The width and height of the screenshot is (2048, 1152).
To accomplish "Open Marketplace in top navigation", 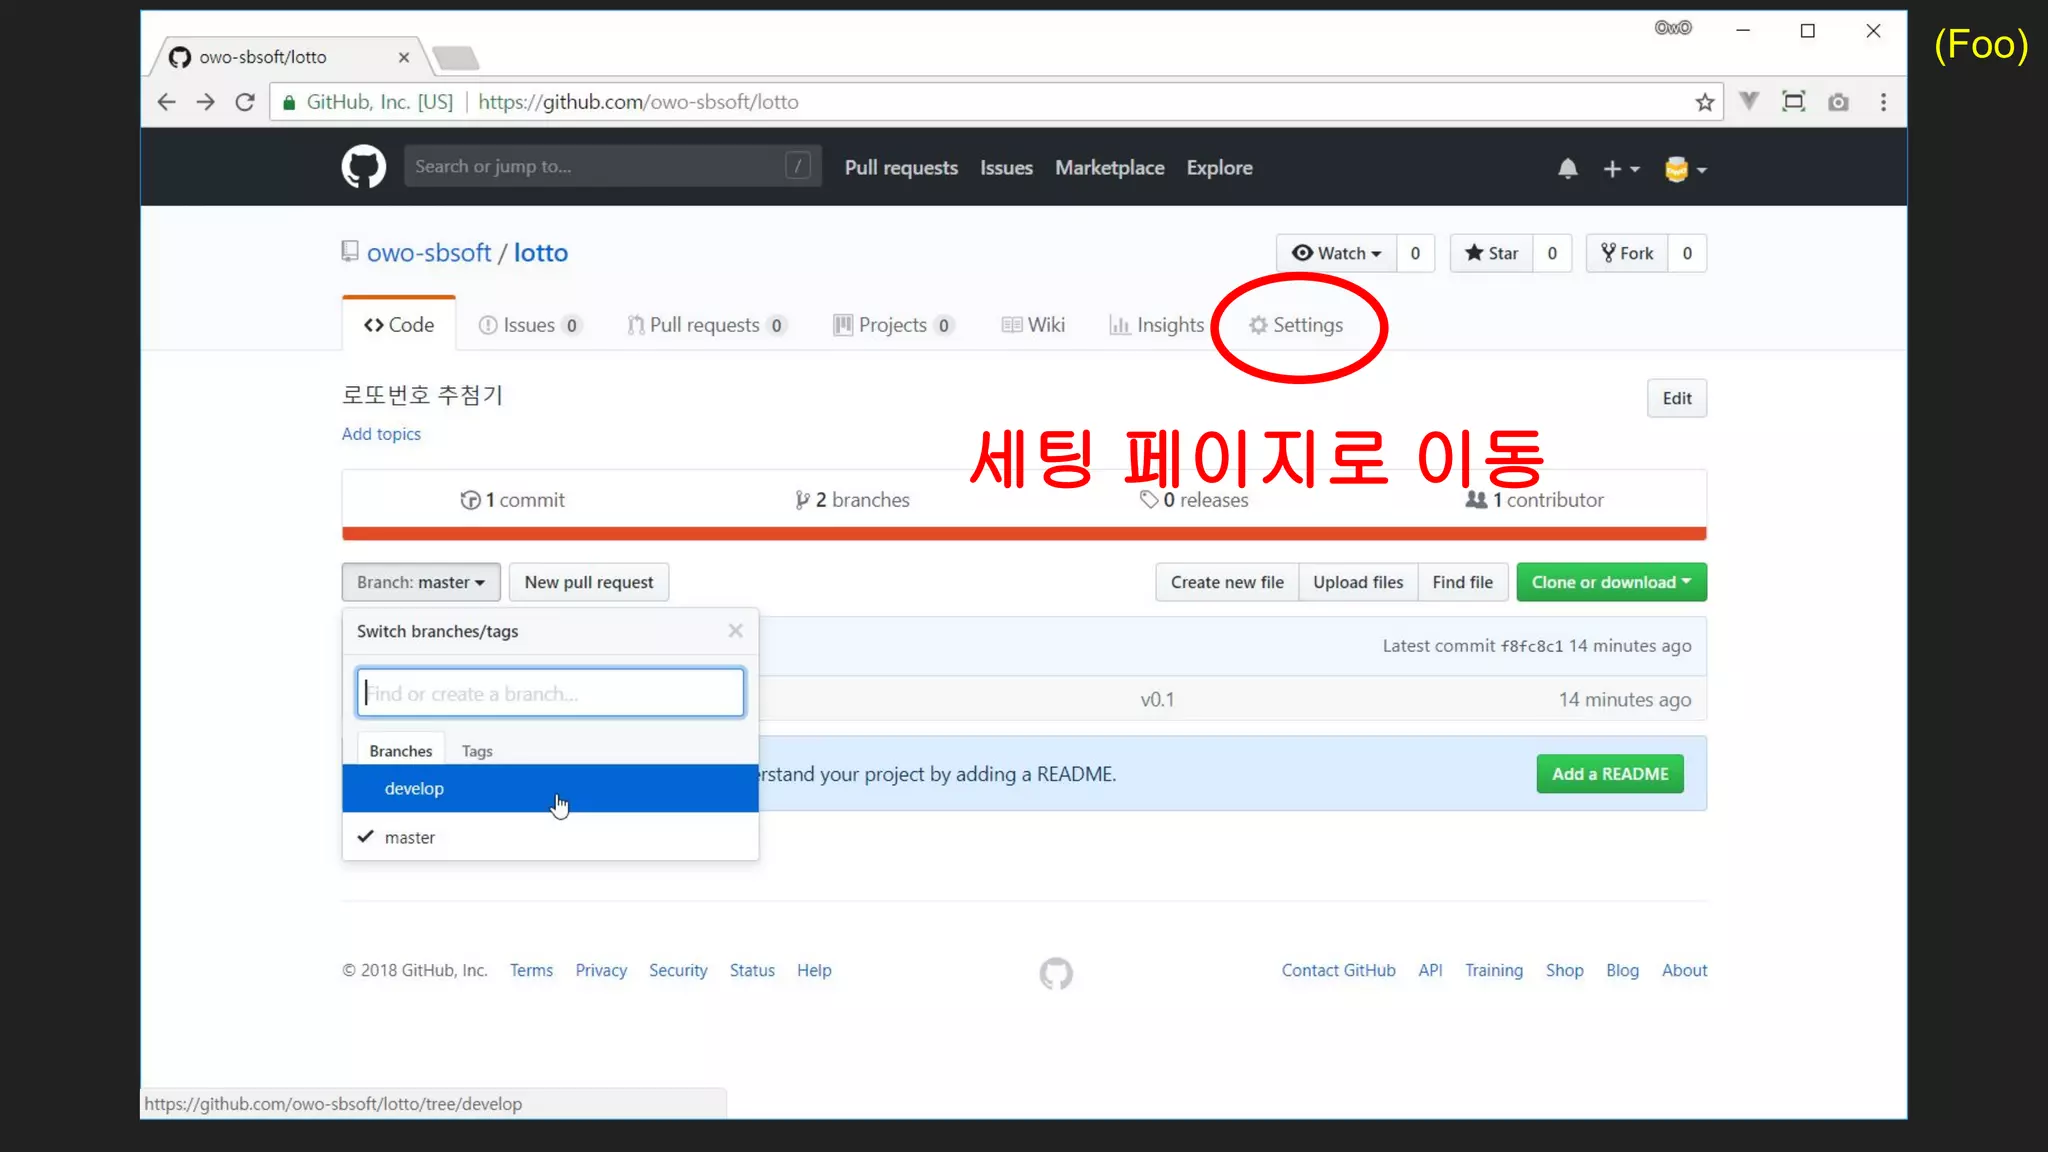I will tap(1109, 168).
